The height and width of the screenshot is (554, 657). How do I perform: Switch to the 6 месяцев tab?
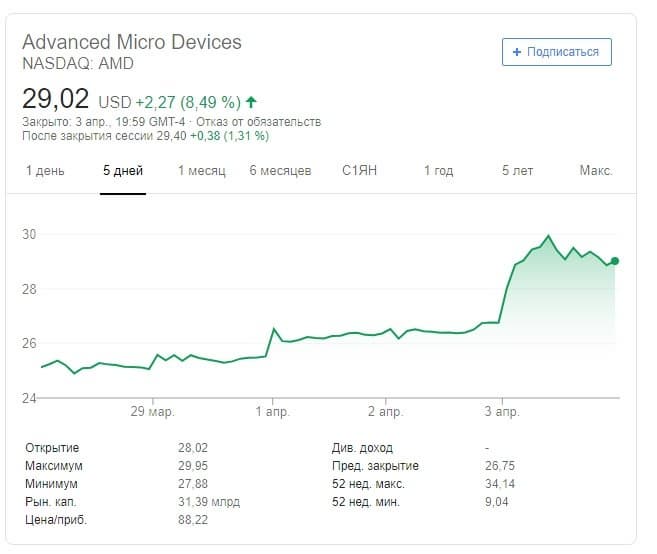280,171
